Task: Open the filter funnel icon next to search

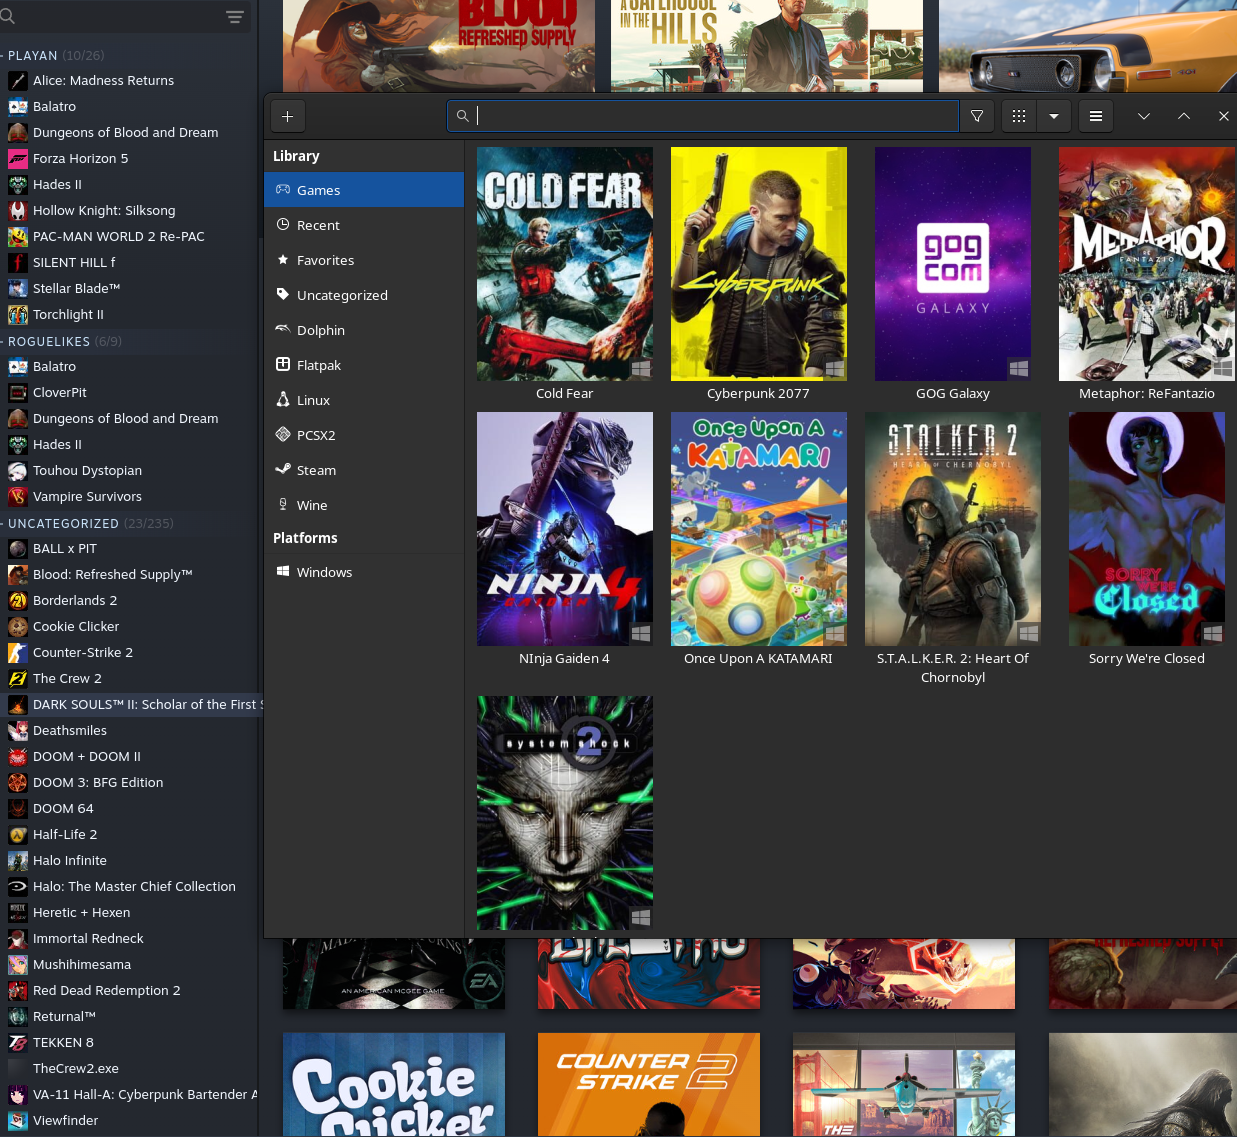Action: click(977, 117)
